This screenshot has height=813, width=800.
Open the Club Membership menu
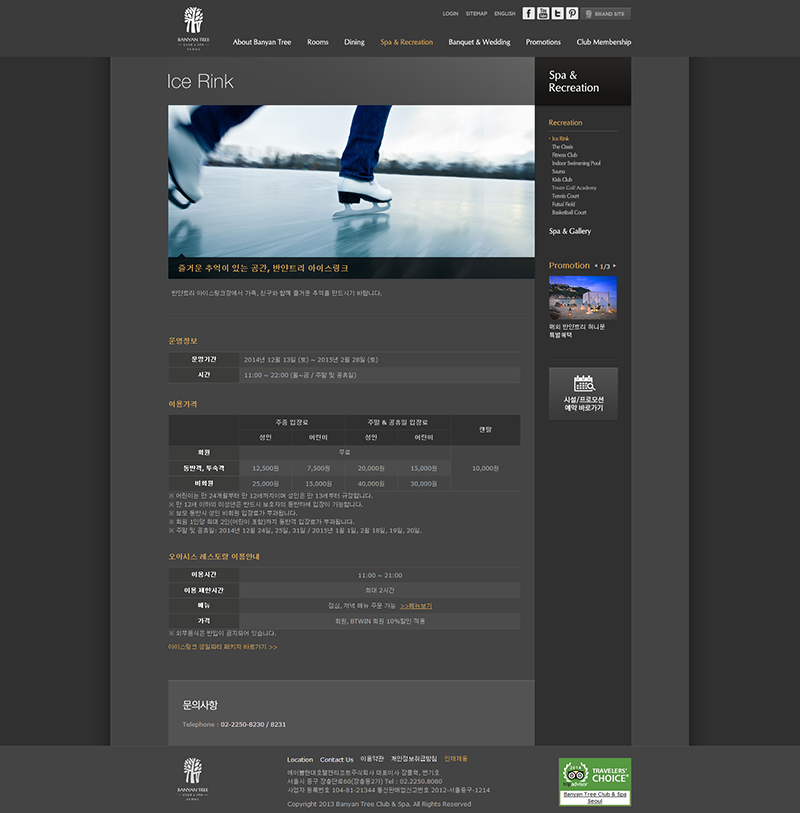(x=603, y=42)
